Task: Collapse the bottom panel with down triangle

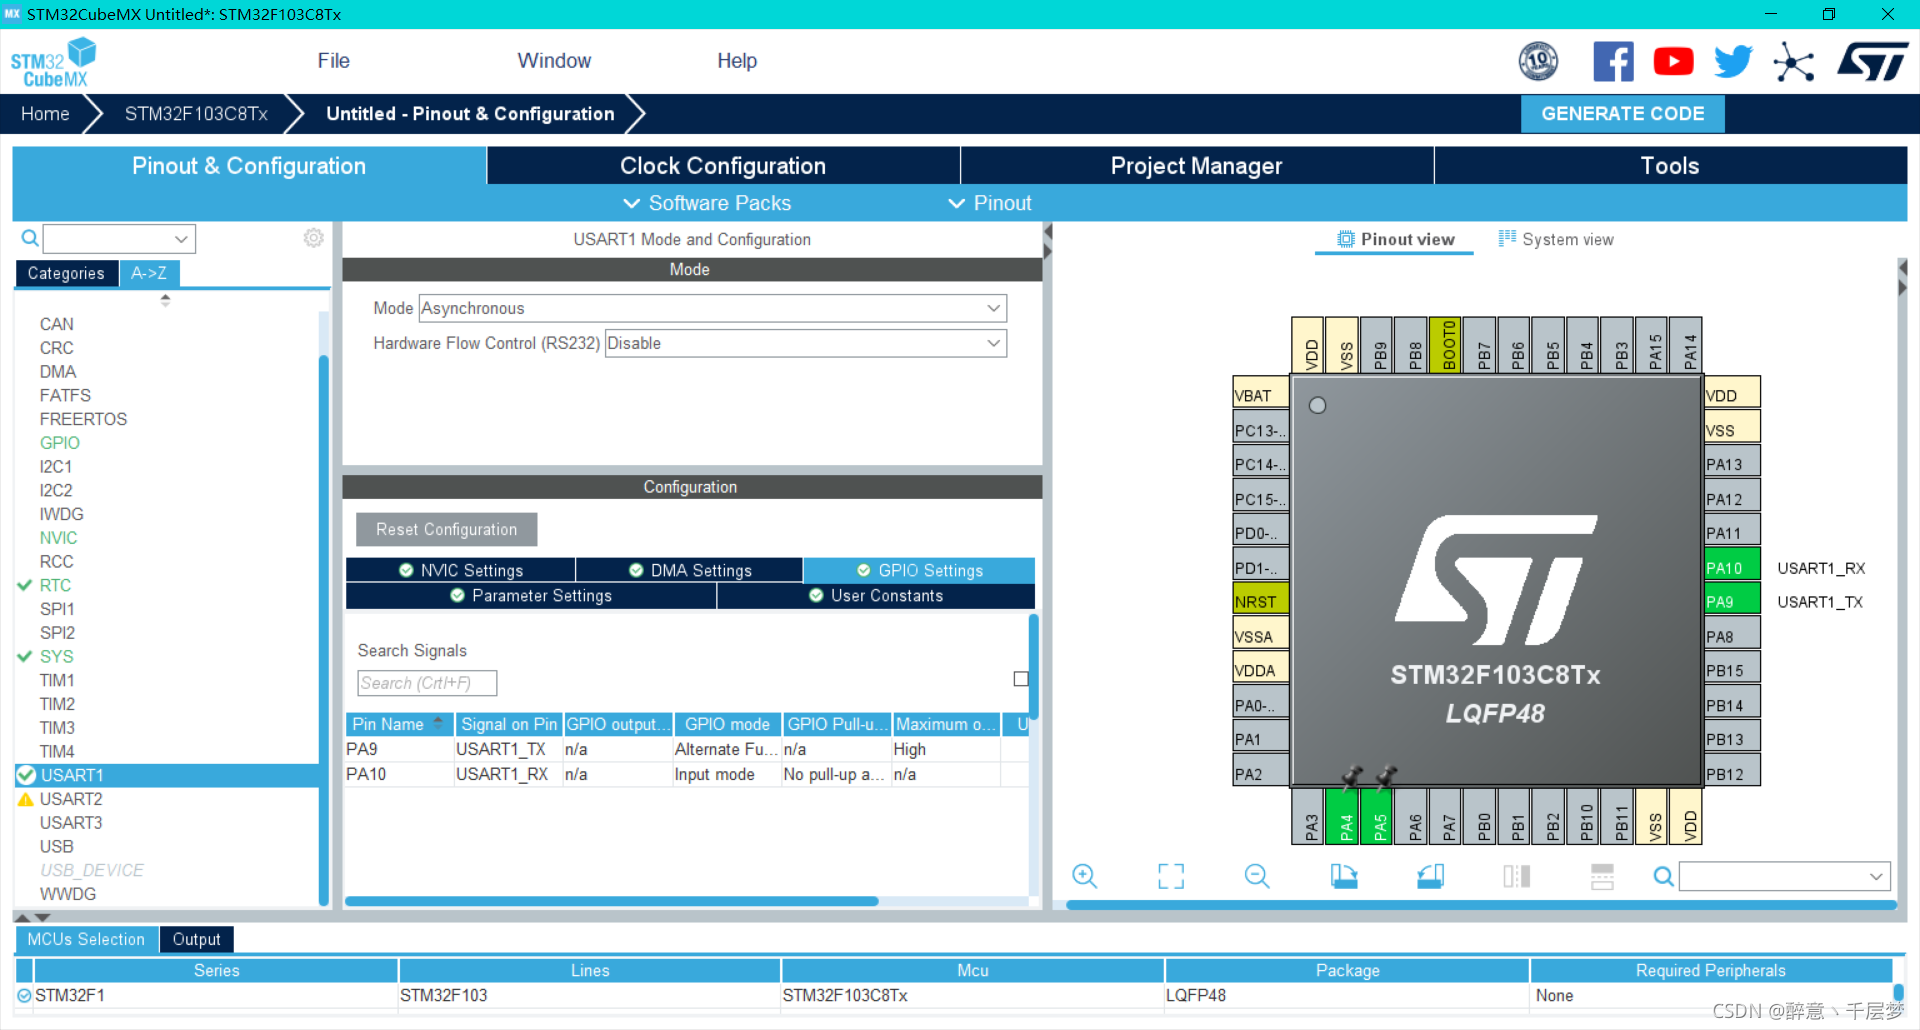Action: tap(42, 917)
